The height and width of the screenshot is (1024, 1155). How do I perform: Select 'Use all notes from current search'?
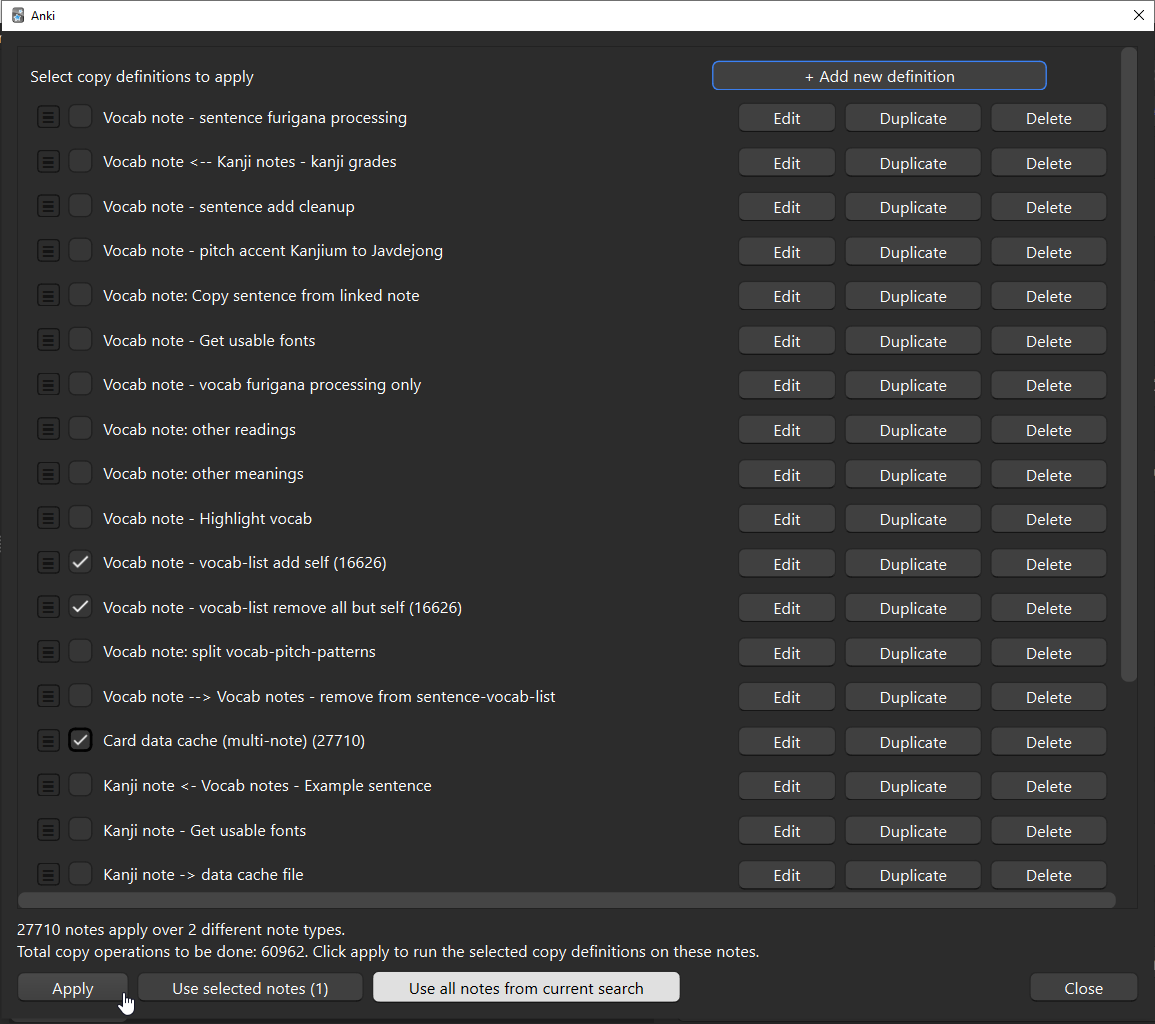pos(526,988)
